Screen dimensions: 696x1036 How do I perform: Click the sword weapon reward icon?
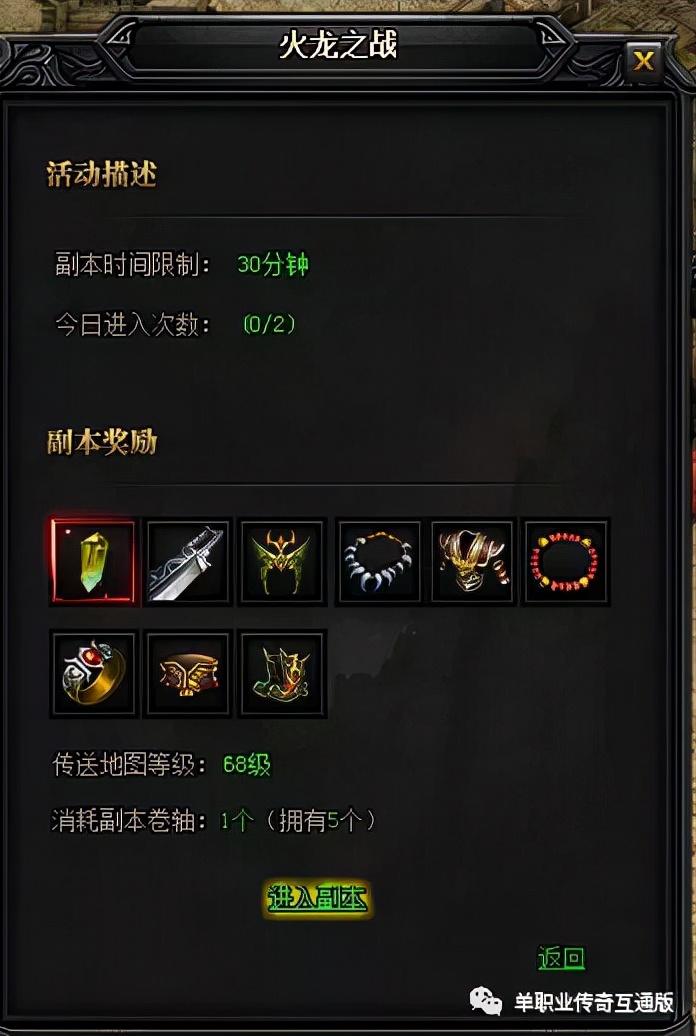point(188,562)
